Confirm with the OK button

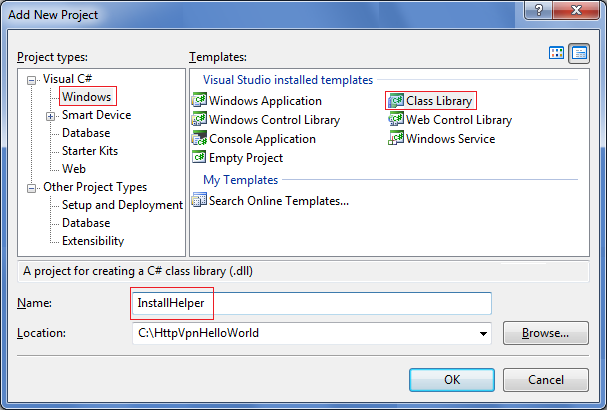452,380
